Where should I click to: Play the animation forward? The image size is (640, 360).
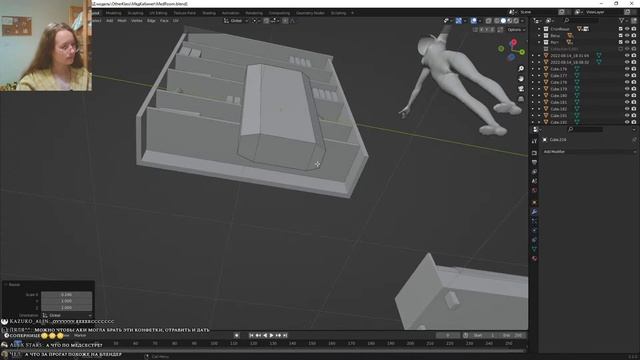(x=271, y=335)
